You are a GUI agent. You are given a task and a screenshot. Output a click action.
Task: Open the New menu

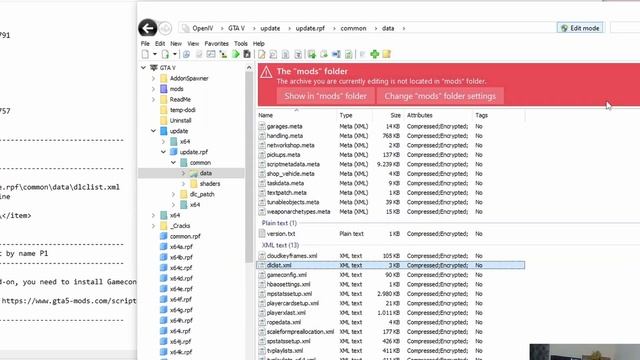tap(176, 44)
